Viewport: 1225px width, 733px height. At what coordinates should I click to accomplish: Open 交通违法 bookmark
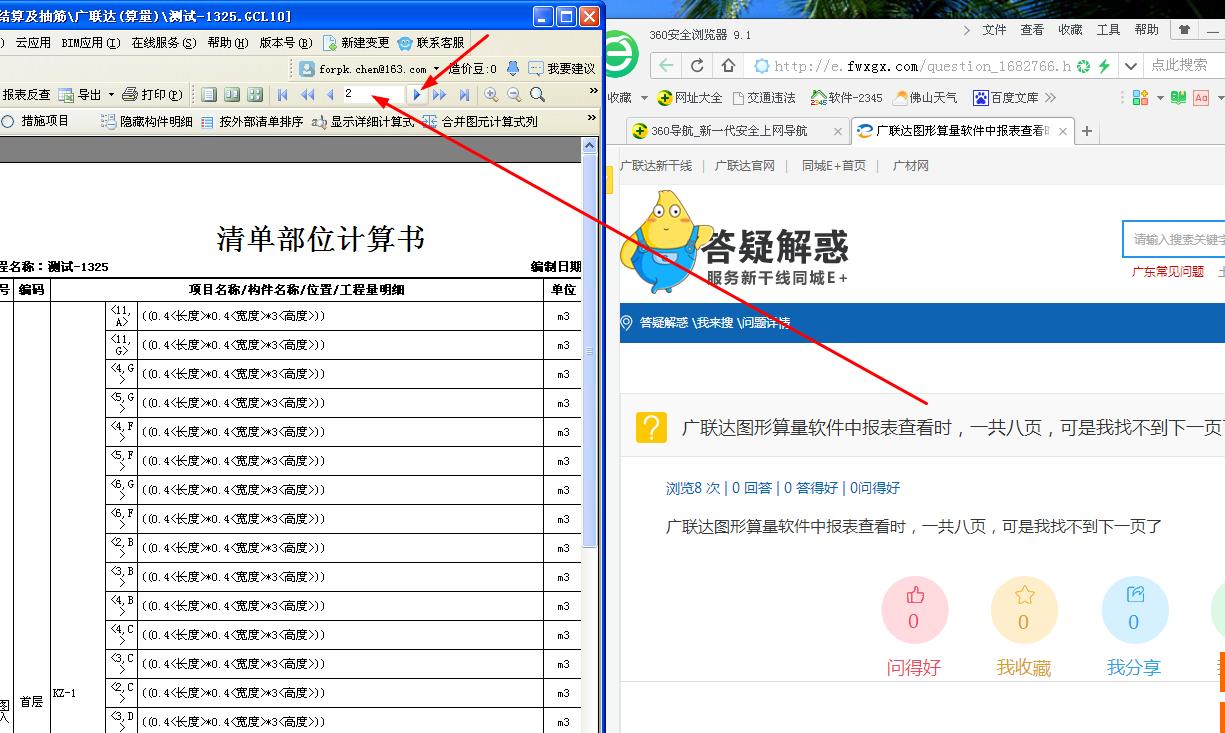pos(765,98)
